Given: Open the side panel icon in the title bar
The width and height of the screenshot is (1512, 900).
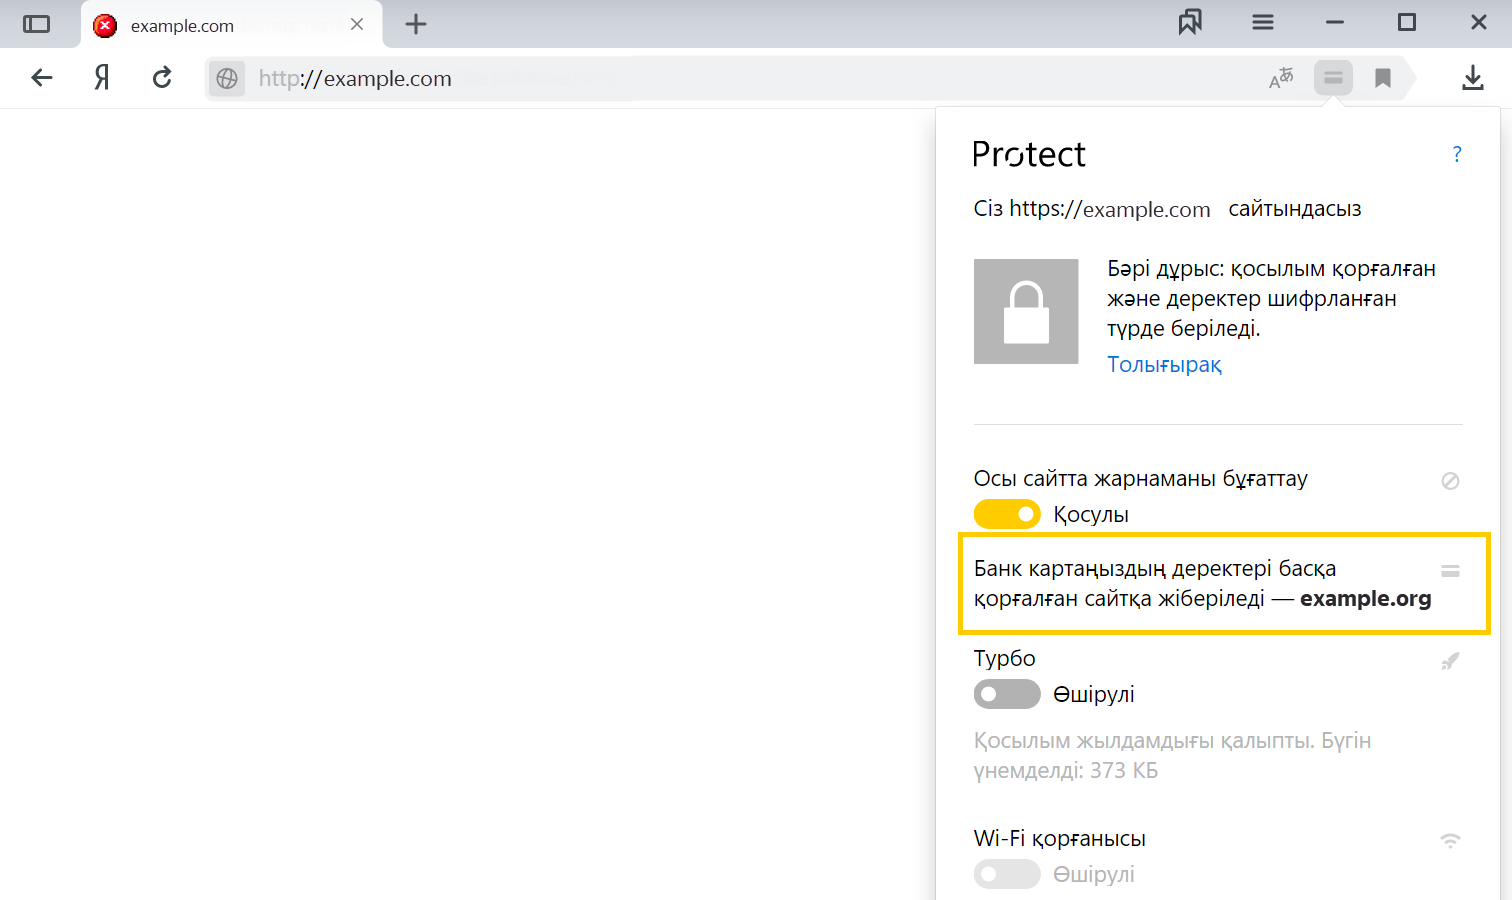Looking at the screenshot, I should [36, 24].
